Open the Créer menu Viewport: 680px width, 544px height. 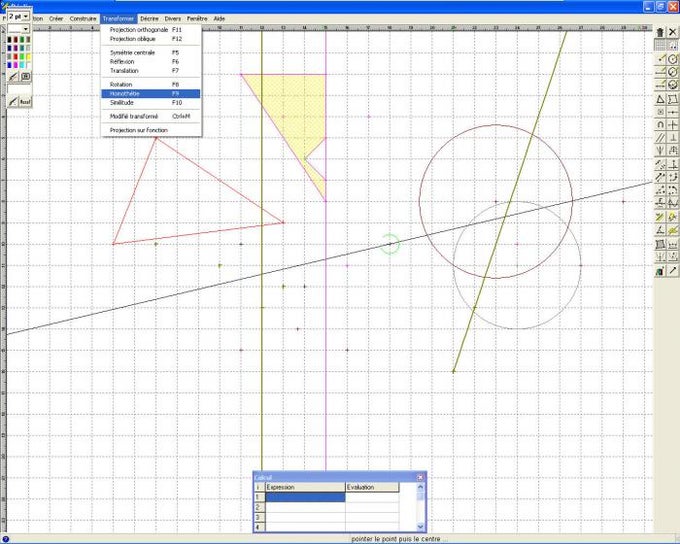pyautogui.click(x=56, y=19)
